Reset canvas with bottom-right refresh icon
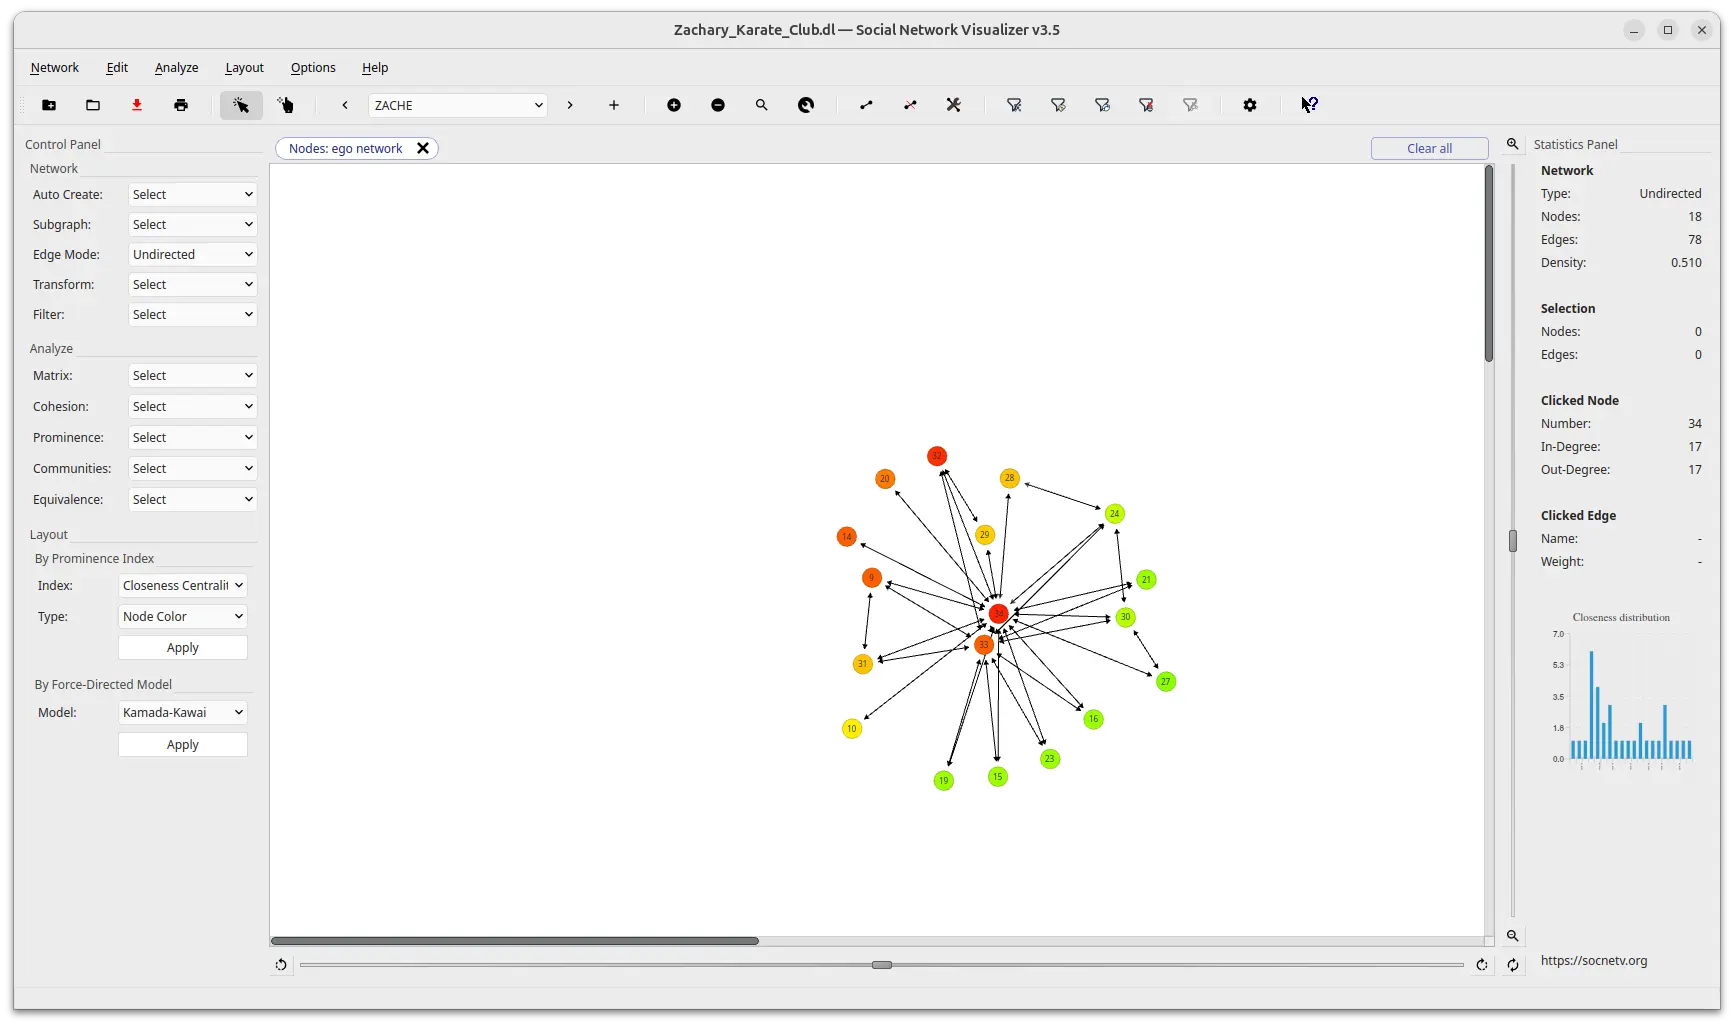 (1513, 965)
